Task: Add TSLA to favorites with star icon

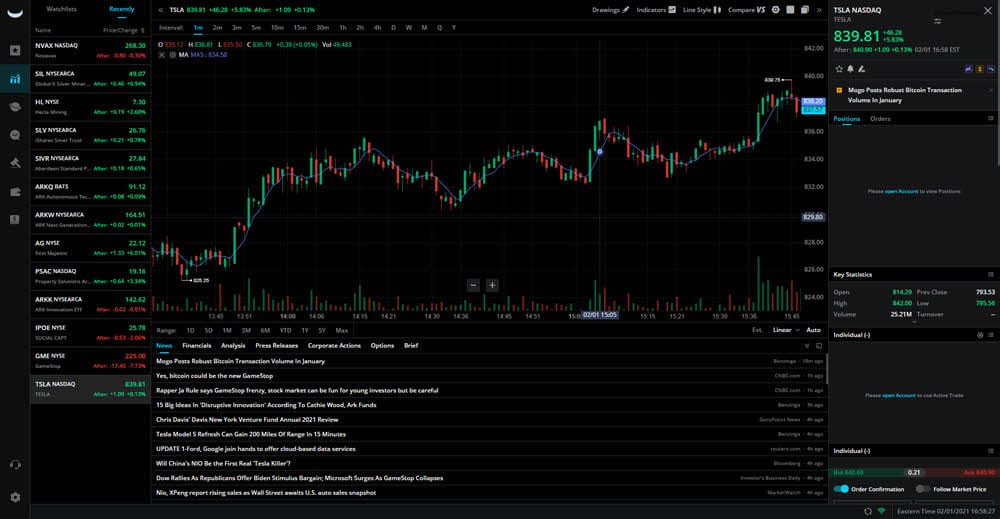Action: (839, 69)
